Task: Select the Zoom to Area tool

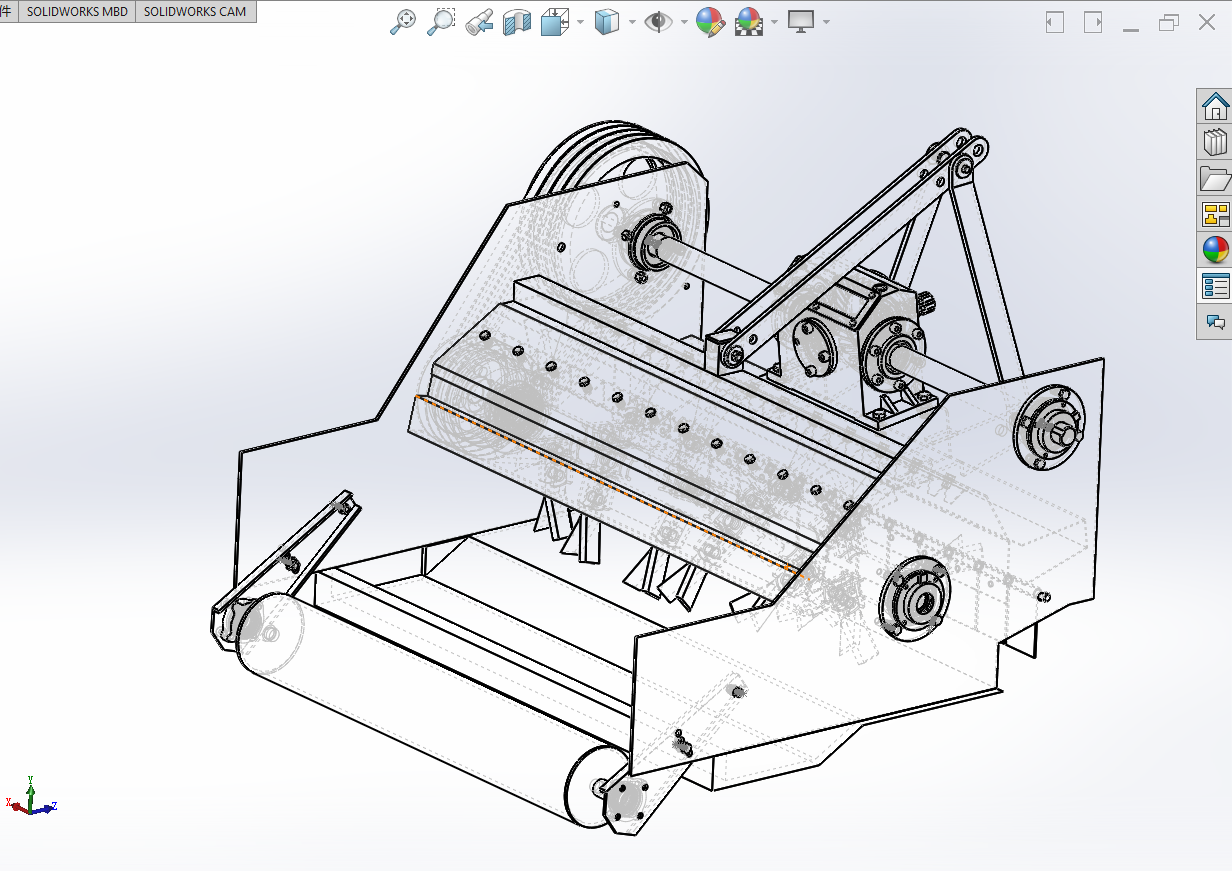Action: click(440, 22)
